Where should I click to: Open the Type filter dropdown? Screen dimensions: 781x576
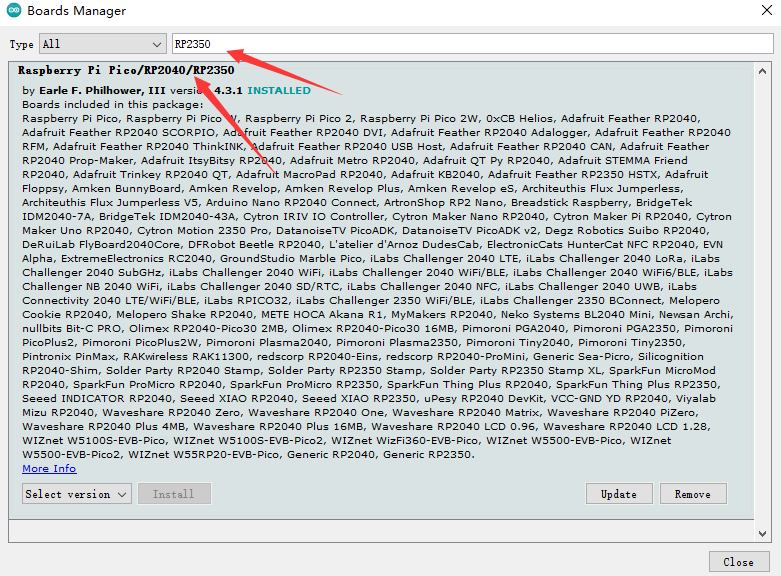103,44
